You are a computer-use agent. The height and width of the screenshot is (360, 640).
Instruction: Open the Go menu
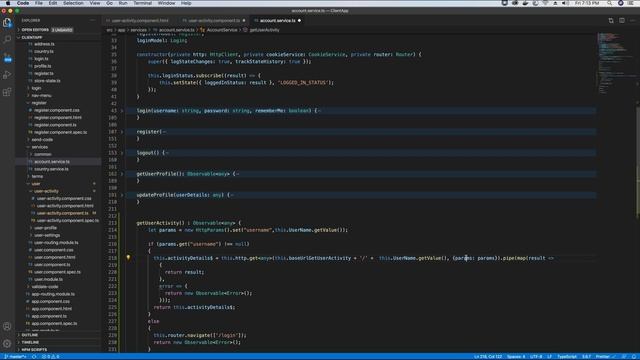click(x=109, y=3)
